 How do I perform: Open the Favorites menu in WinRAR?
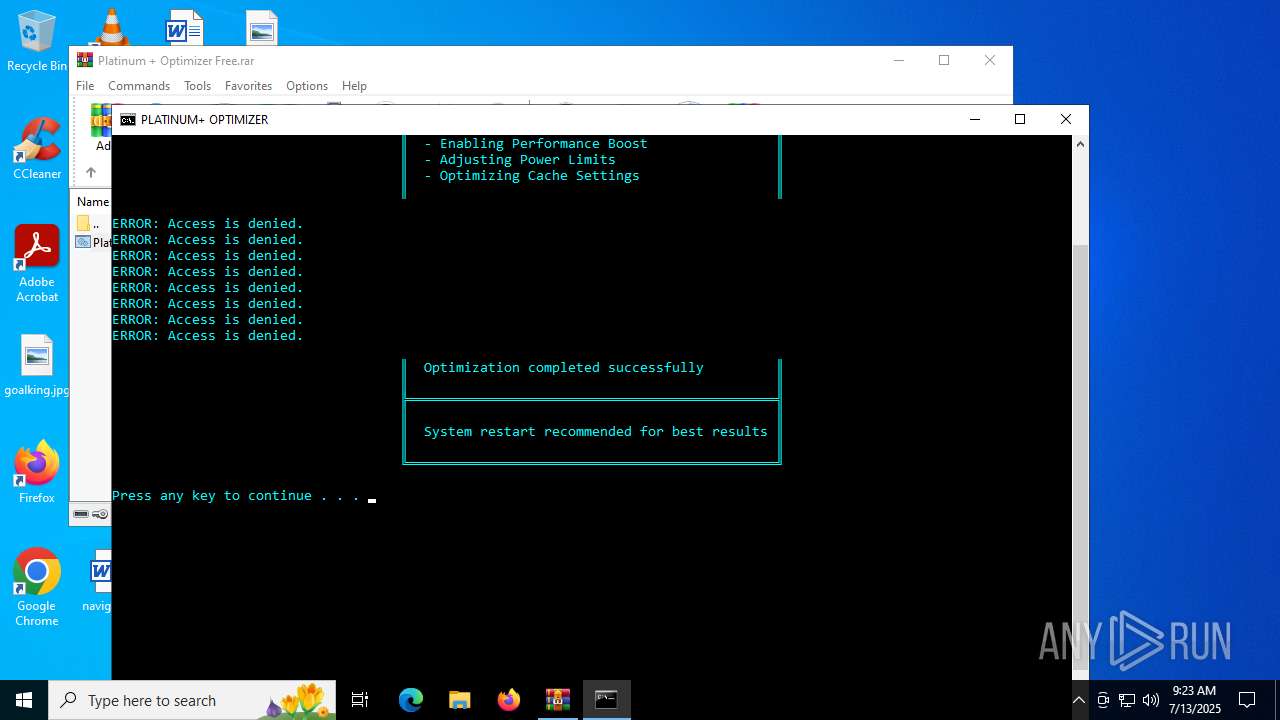click(x=248, y=86)
